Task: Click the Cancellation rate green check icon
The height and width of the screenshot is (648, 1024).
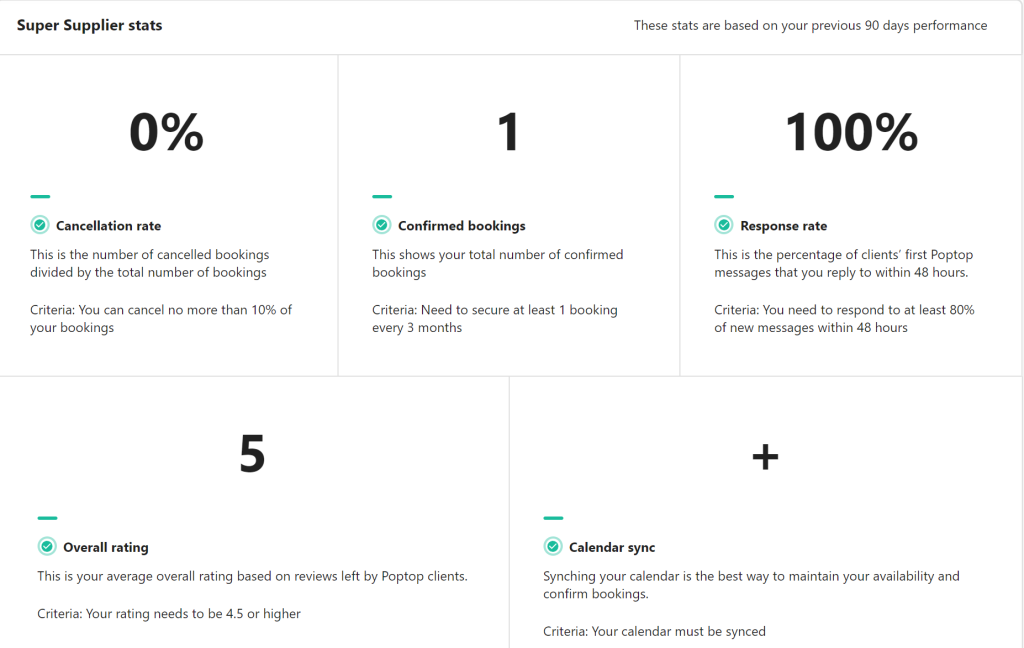Action: (x=40, y=225)
